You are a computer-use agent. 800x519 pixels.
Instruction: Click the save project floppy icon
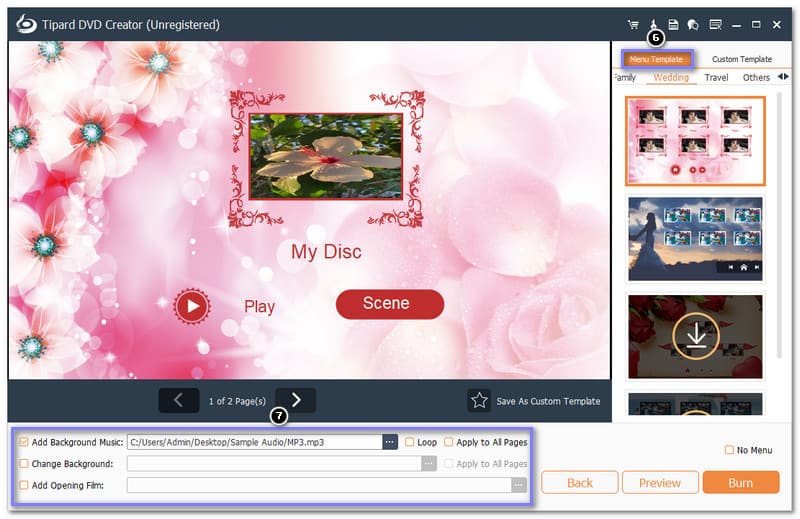point(673,24)
